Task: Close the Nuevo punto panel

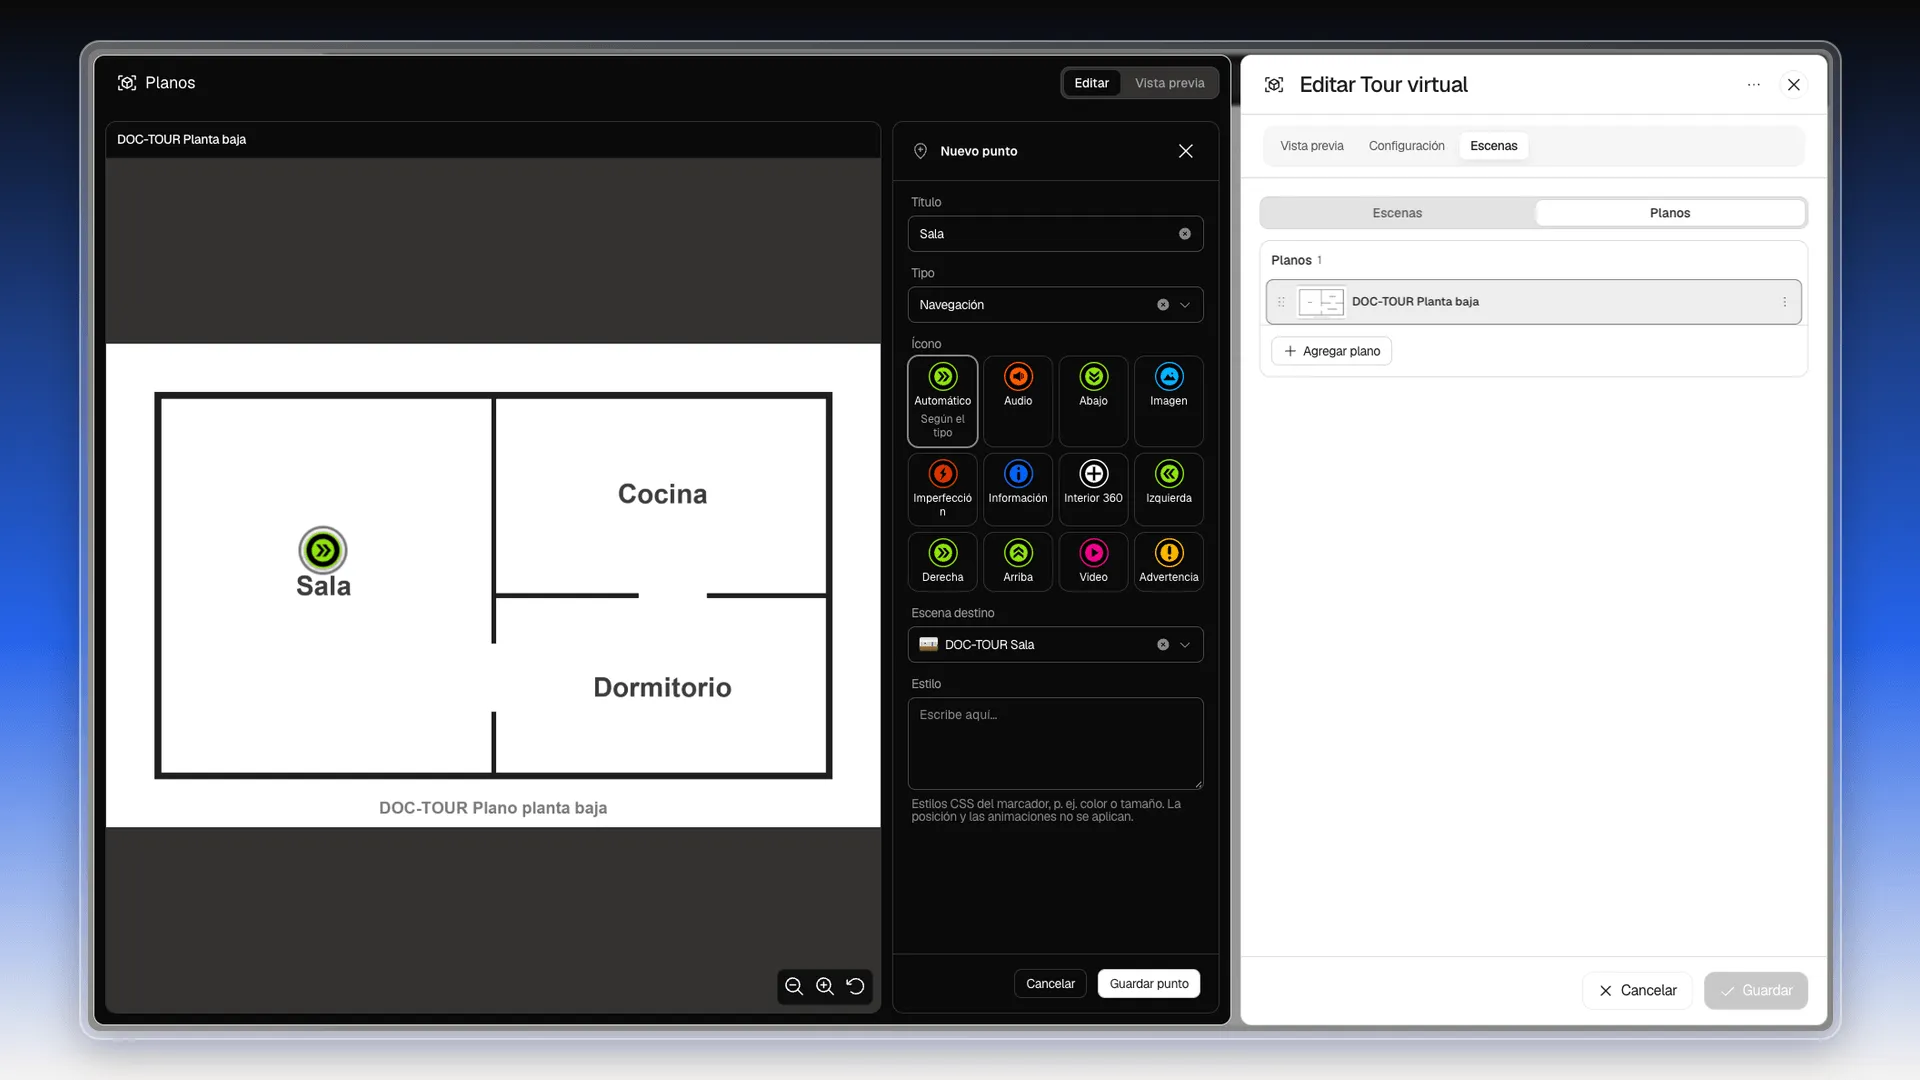Action: coord(1186,151)
